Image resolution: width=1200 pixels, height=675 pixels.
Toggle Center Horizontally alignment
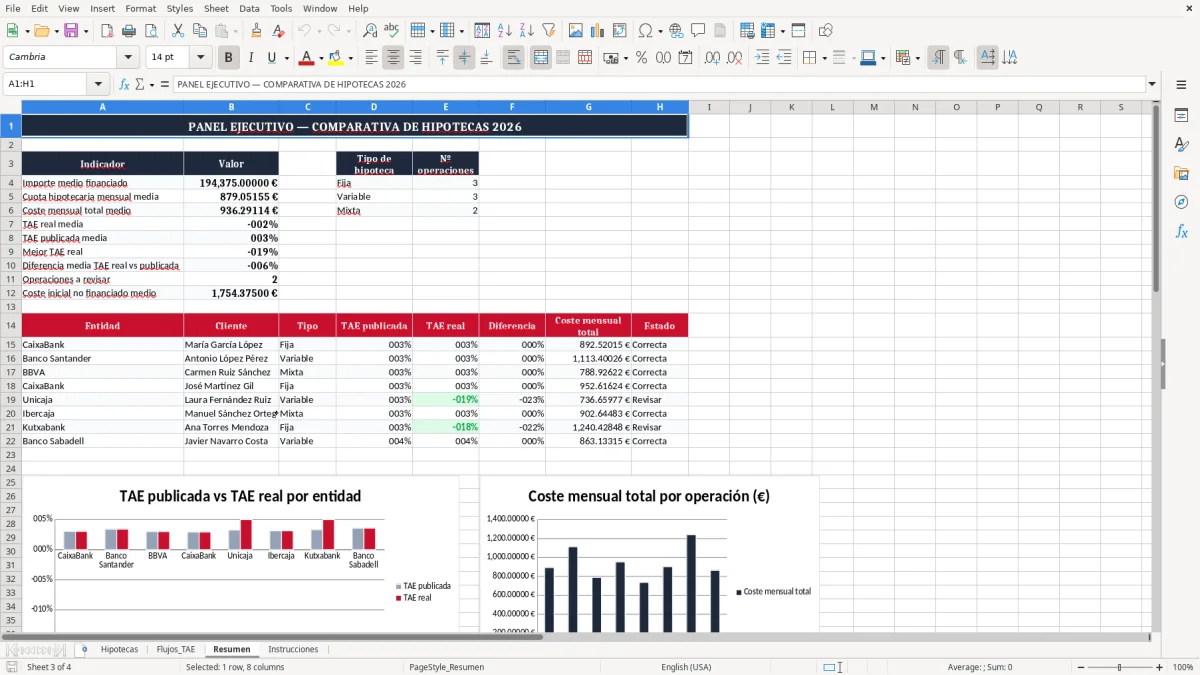click(393, 58)
